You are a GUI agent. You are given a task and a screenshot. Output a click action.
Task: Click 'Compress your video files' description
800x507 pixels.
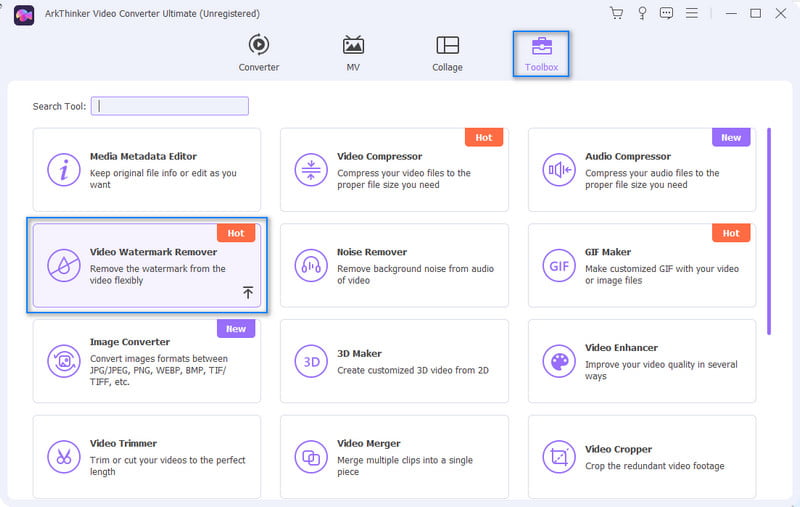[x=404, y=179]
